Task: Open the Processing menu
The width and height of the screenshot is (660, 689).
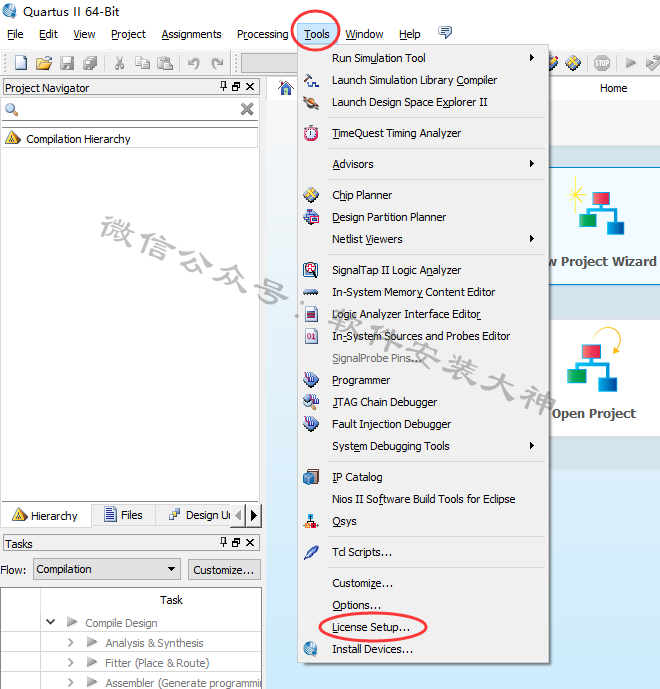Action: [x=262, y=34]
